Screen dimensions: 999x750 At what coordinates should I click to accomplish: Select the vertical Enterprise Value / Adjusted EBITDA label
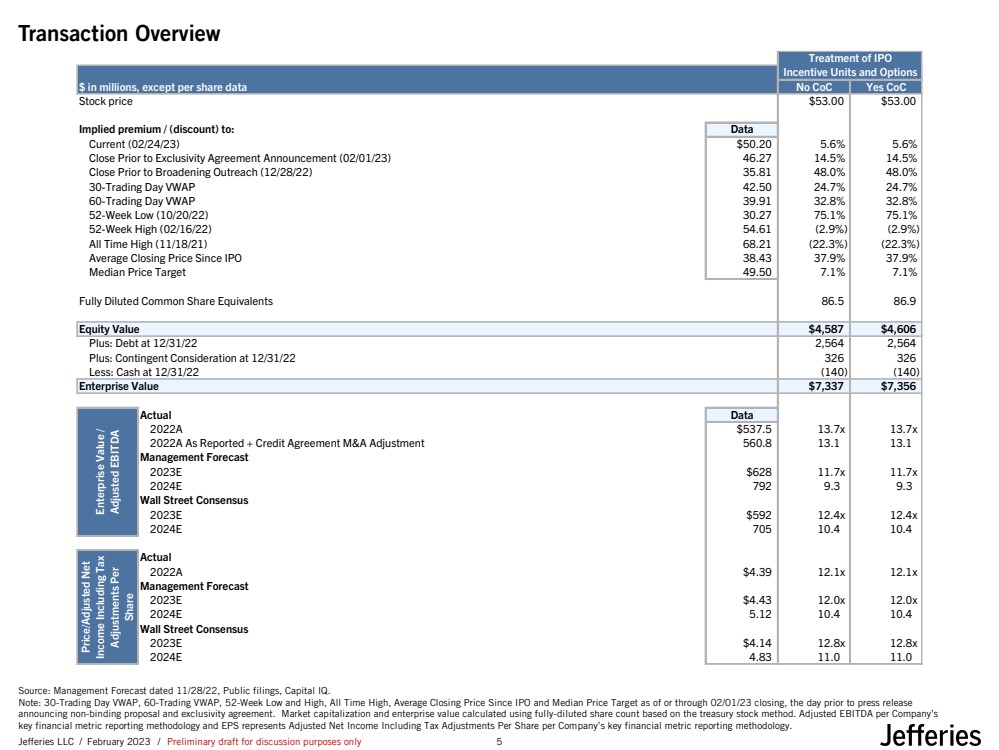pos(105,471)
